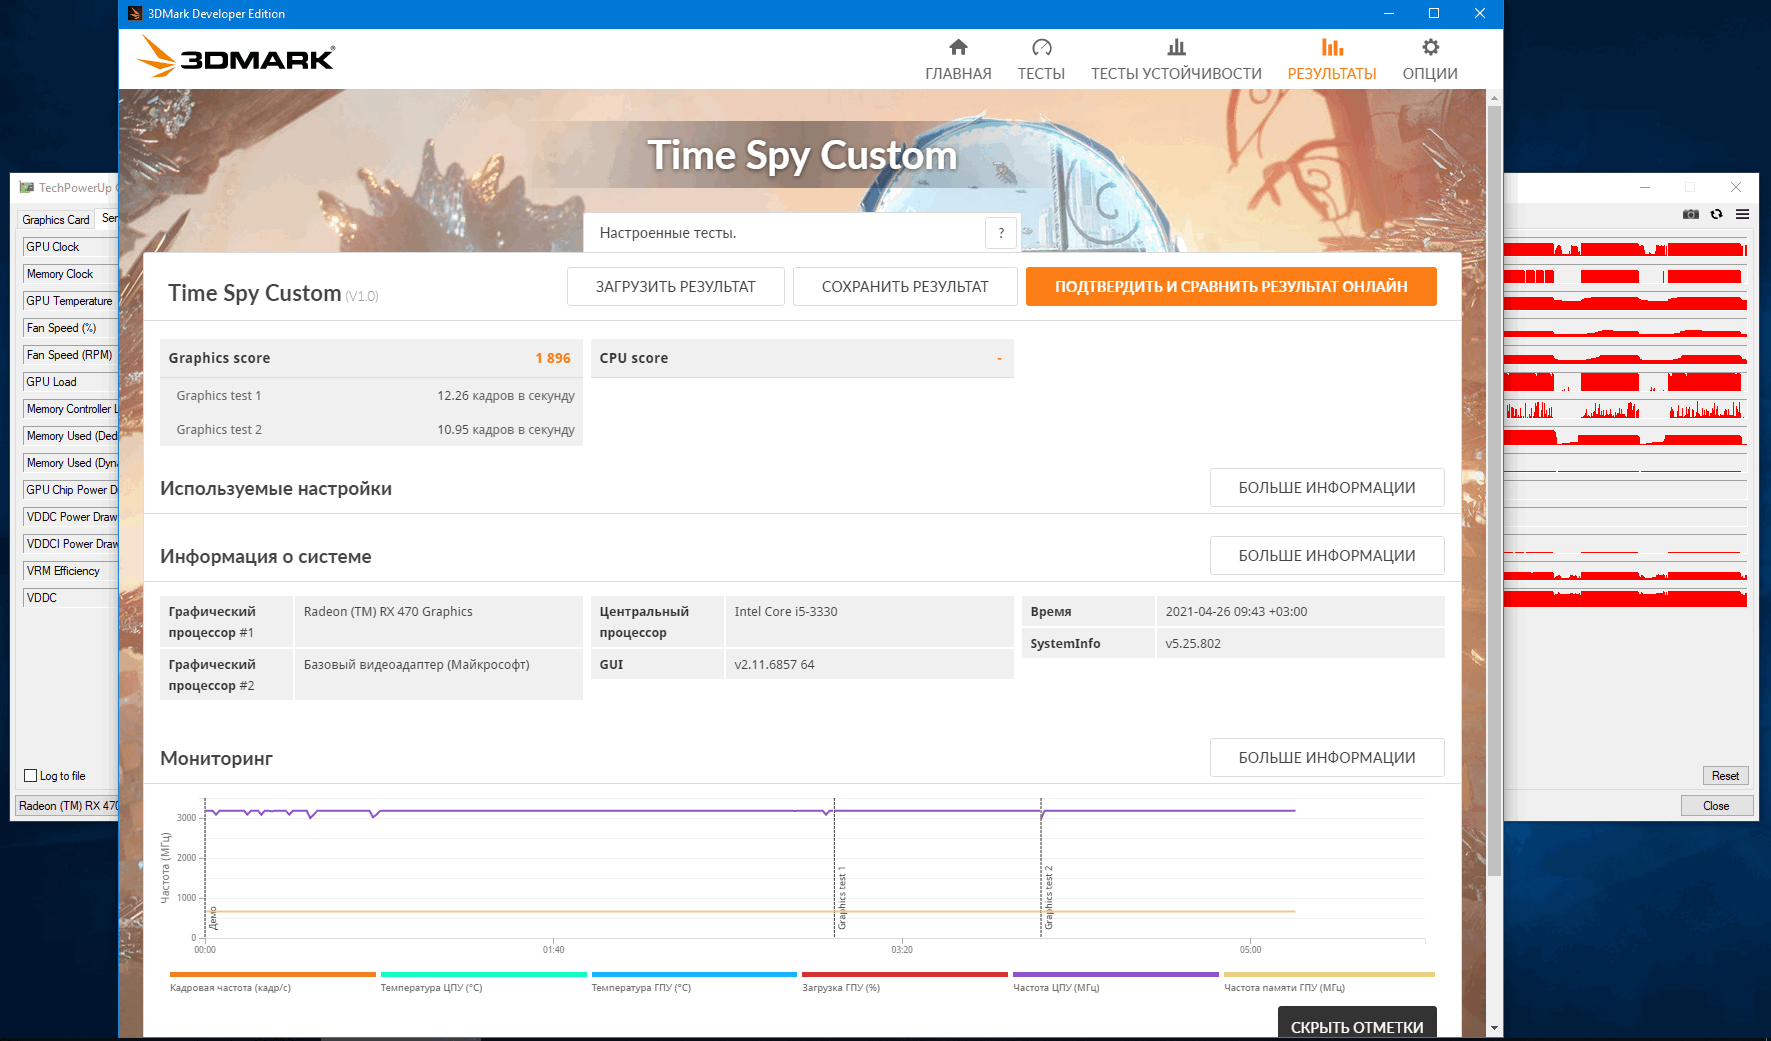Screen dimensions: 1771x1041
Task: Switch to the ТЕСТЫ tab
Action: click(x=1041, y=60)
